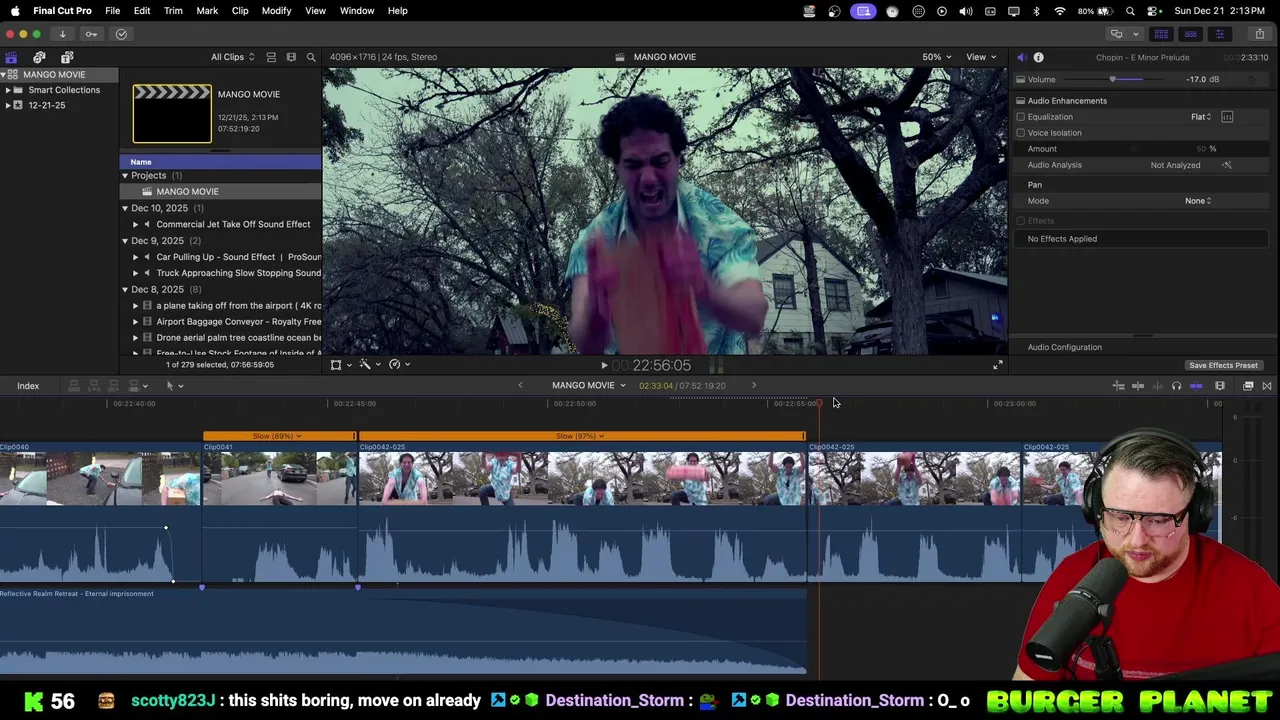Open the Trim menu
Screen dimensions: 1280x720
(x=173, y=11)
